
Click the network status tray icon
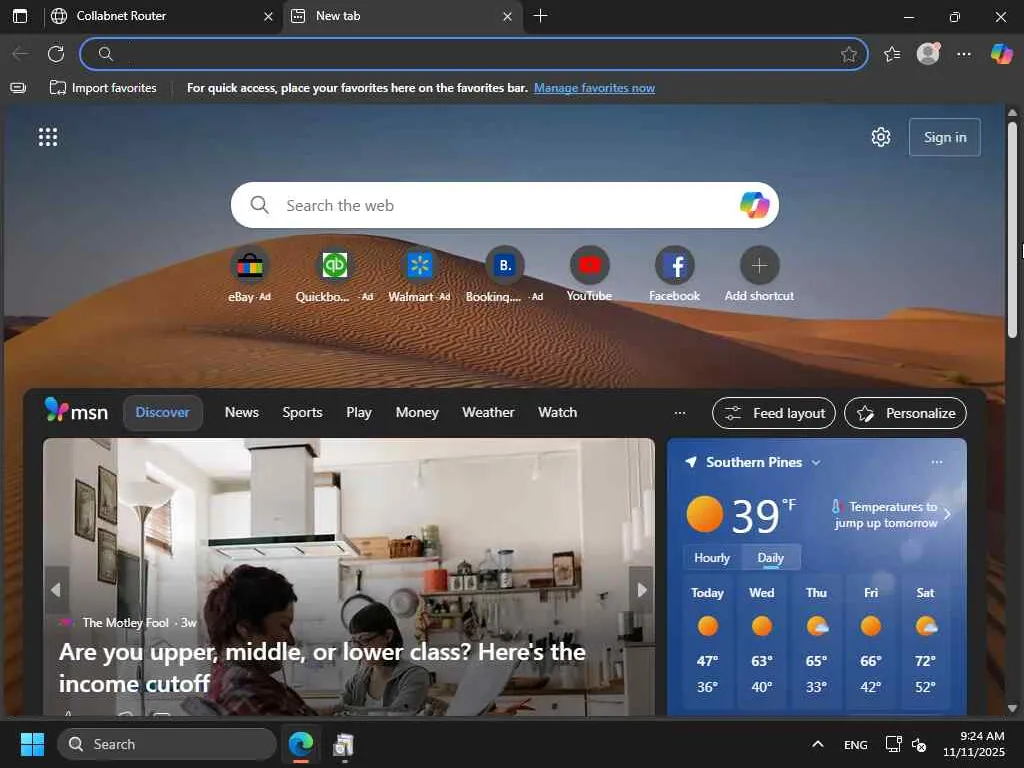point(893,744)
